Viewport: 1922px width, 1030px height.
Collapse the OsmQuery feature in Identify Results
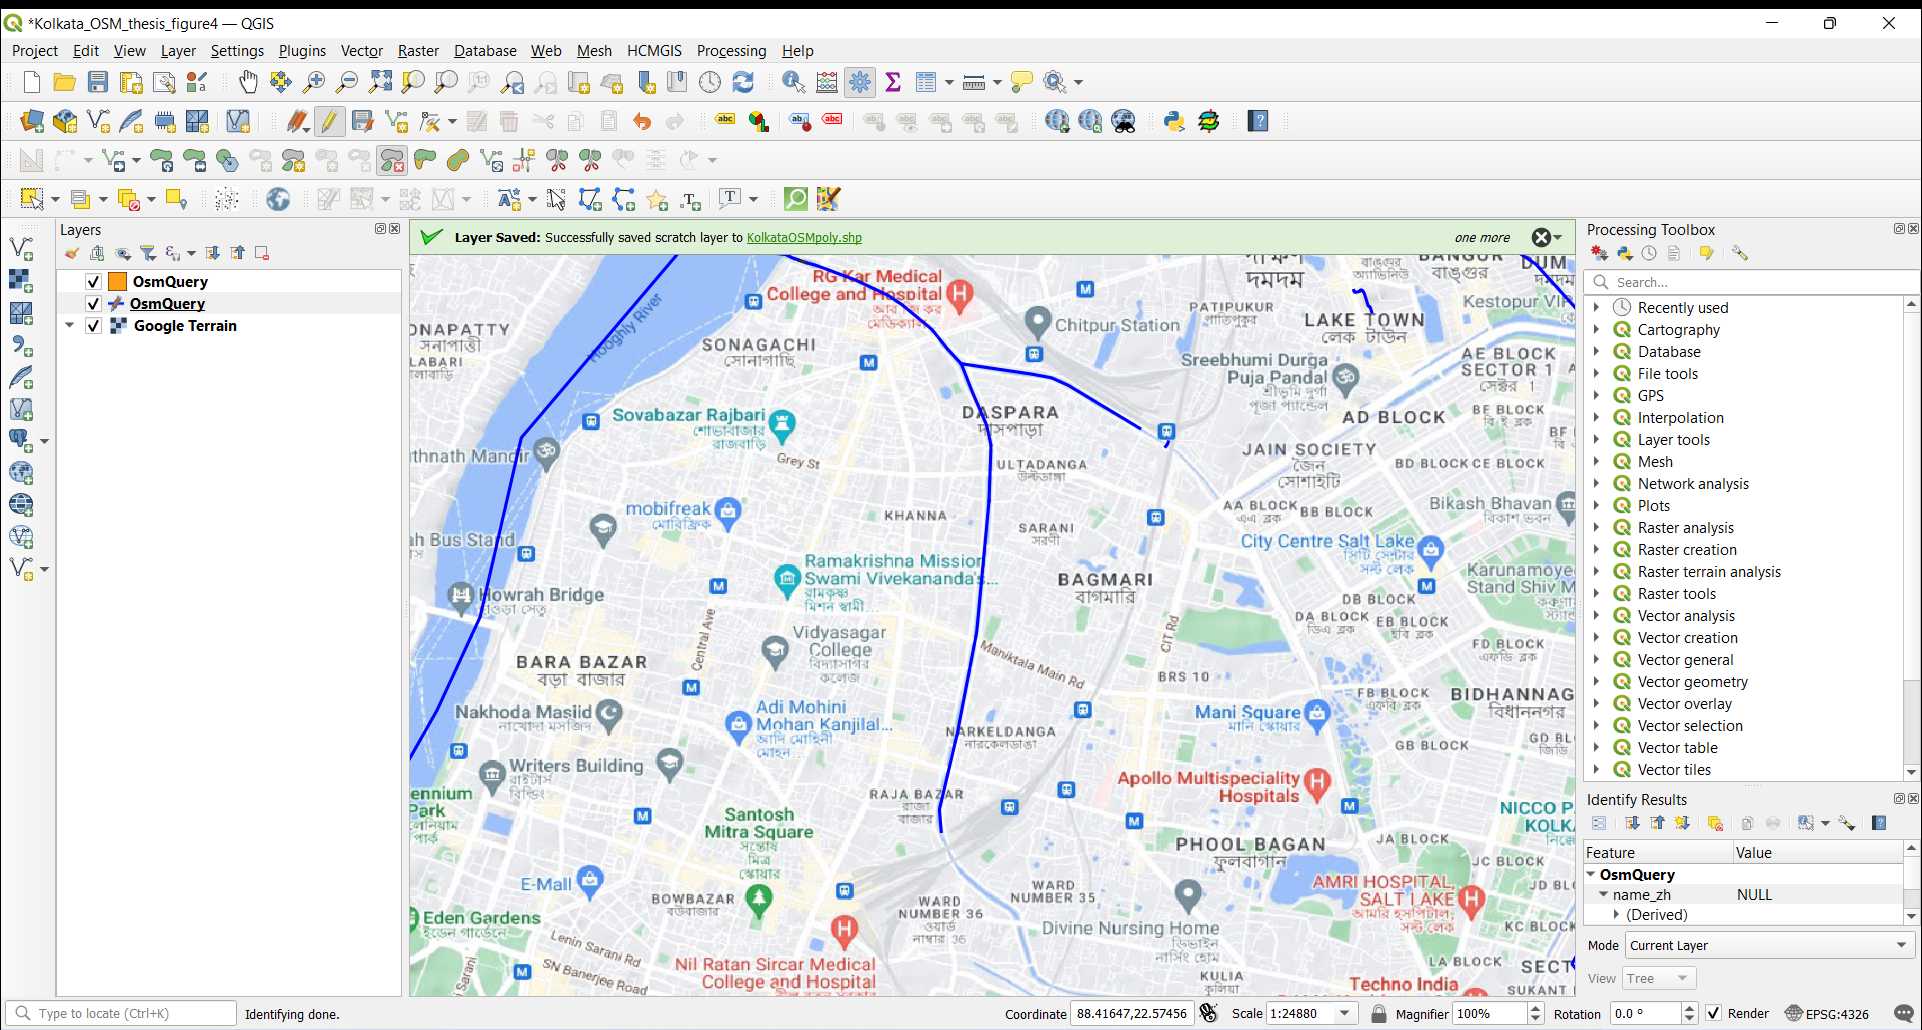pos(1591,875)
